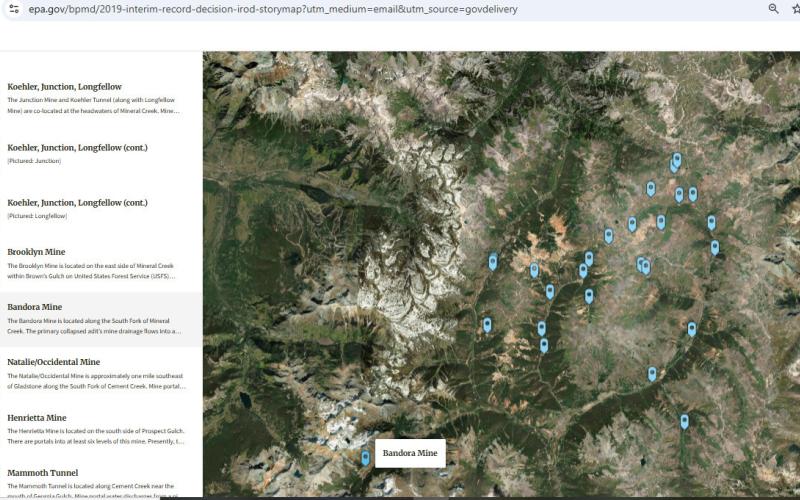This screenshot has width=800, height=500.
Task: Open the site information icon in address bar
Action: pos(14,9)
